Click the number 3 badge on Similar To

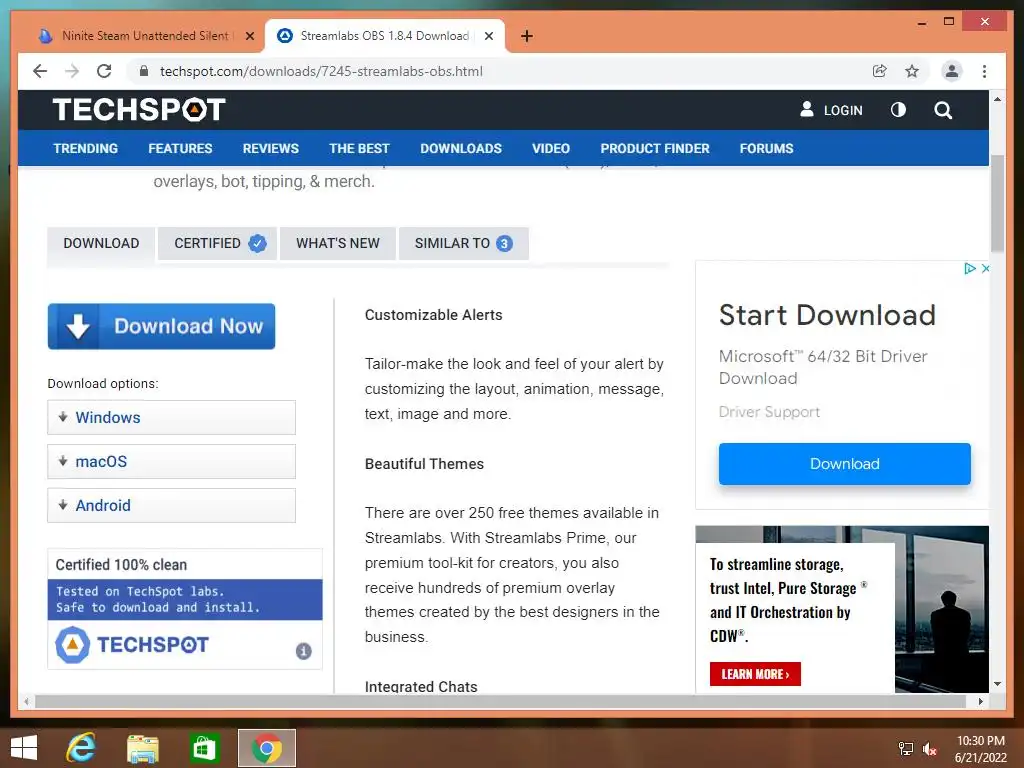[x=504, y=244]
